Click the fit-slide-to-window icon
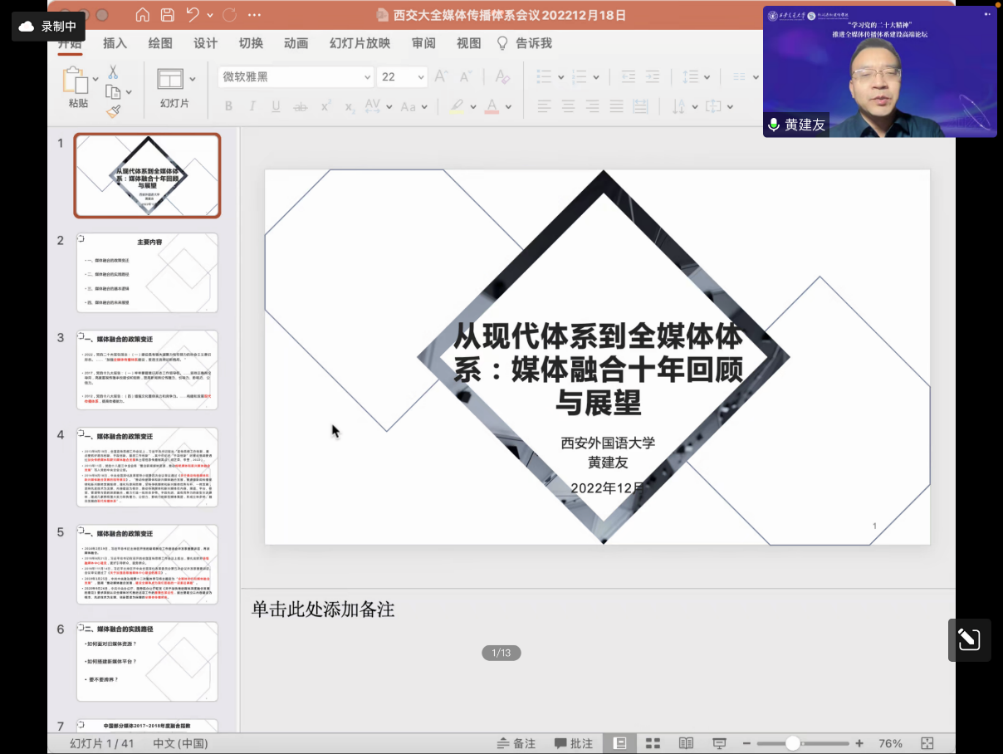Screen dimensions: 1003x754 pyautogui.click(x=927, y=743)
